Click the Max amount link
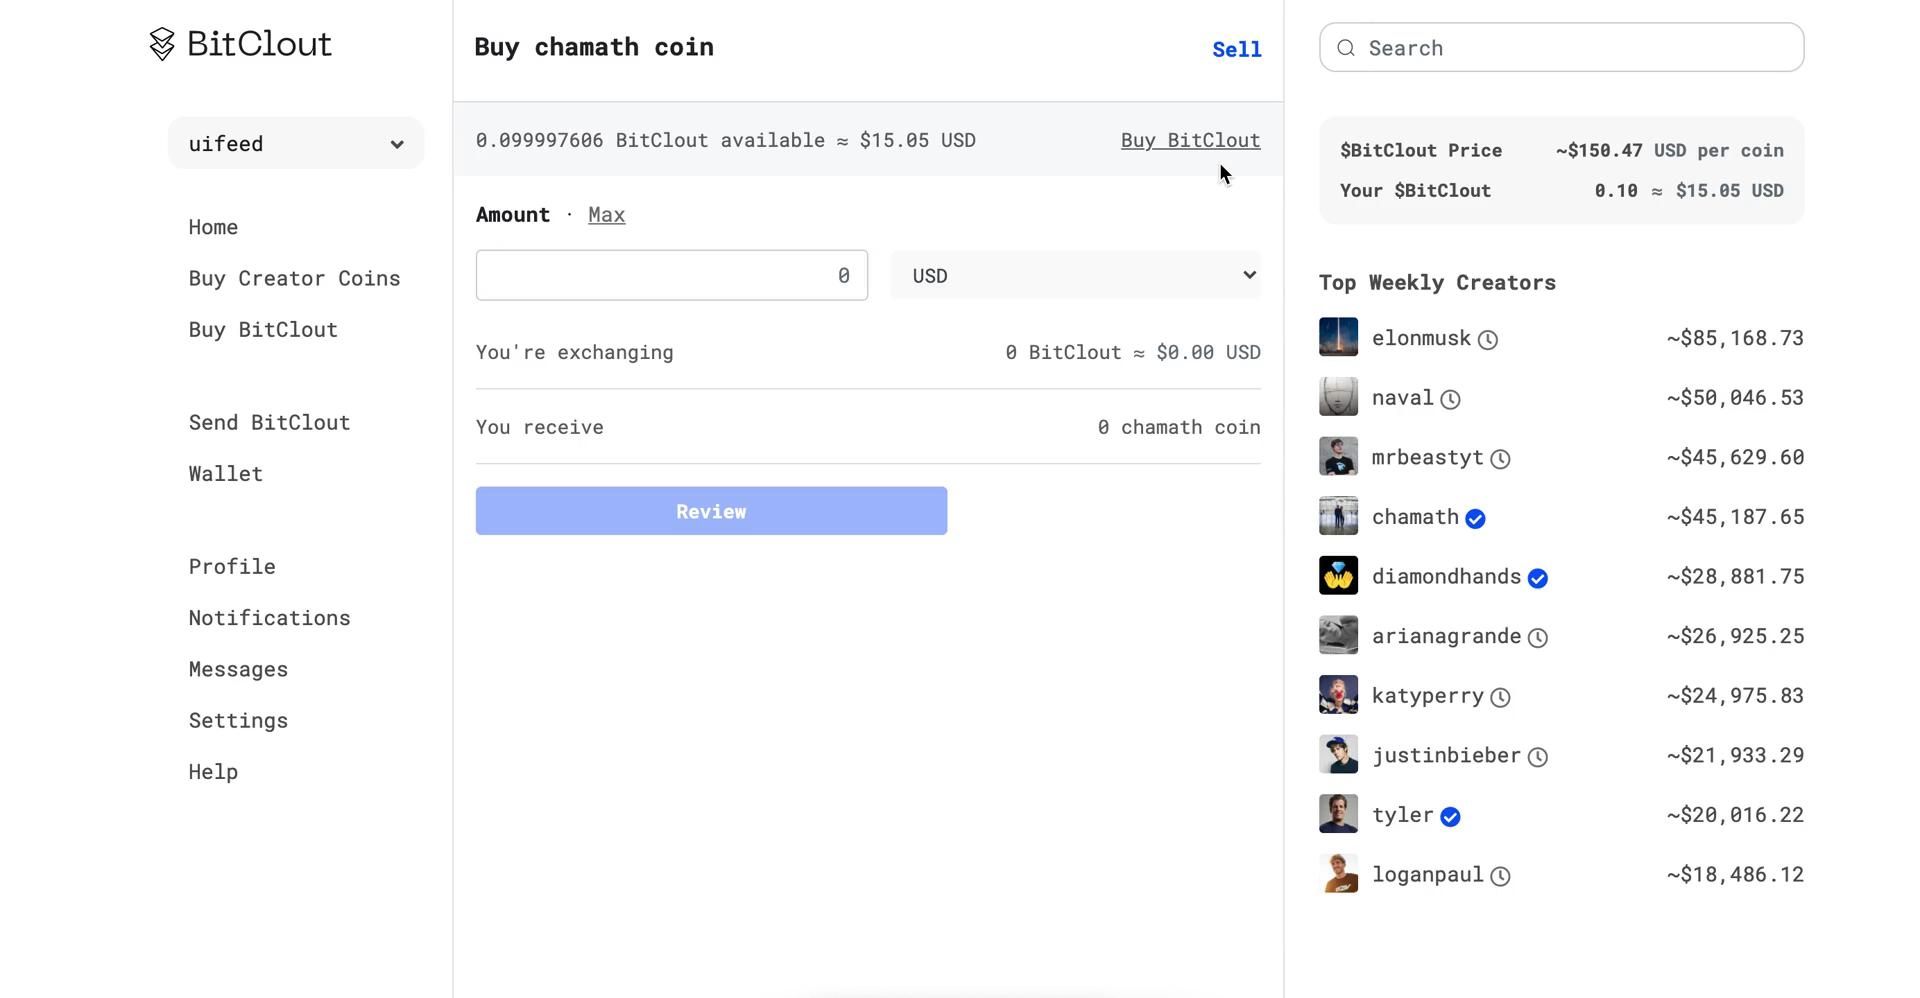The image size is (1920, 998). click(x=606, y=215)
